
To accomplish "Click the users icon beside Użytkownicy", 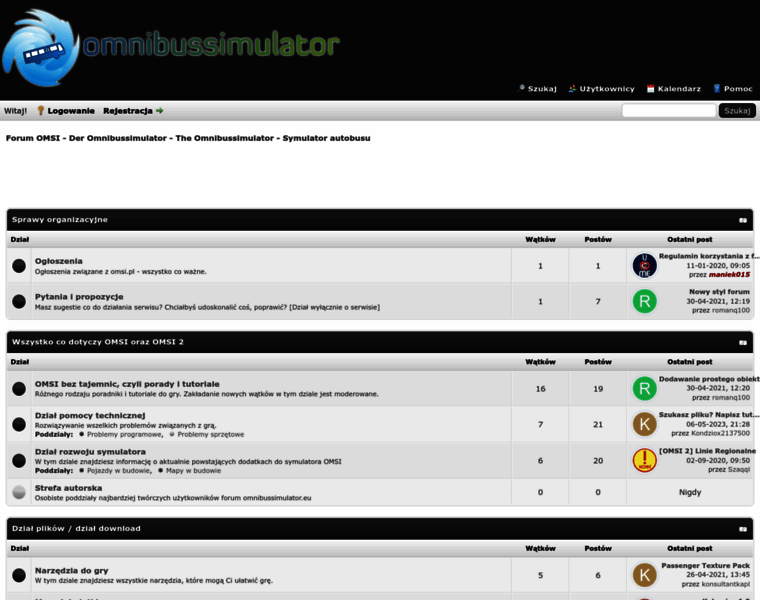I will (x=572, y=89).
